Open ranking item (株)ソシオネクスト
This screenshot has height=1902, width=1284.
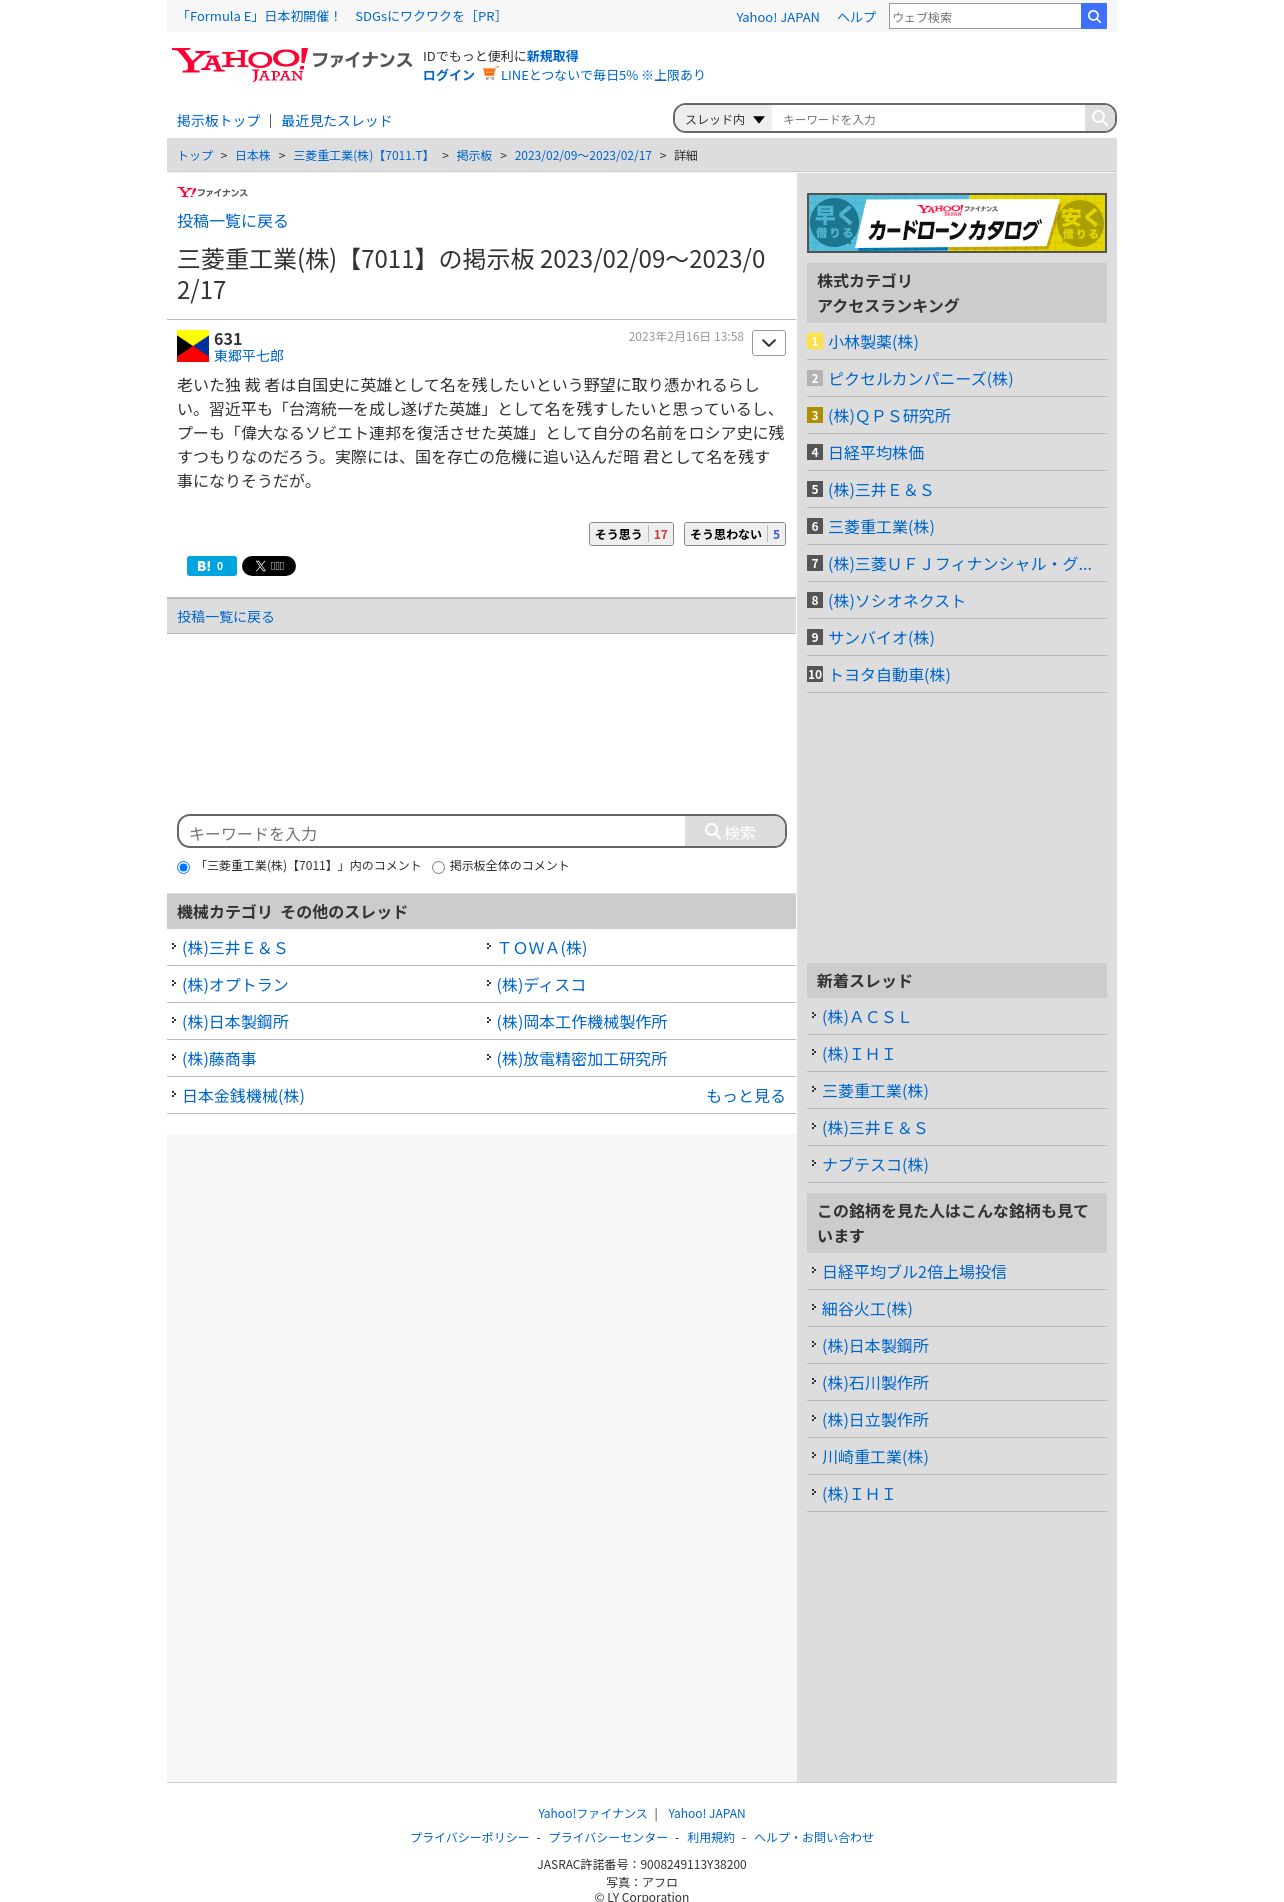point(896,601)
